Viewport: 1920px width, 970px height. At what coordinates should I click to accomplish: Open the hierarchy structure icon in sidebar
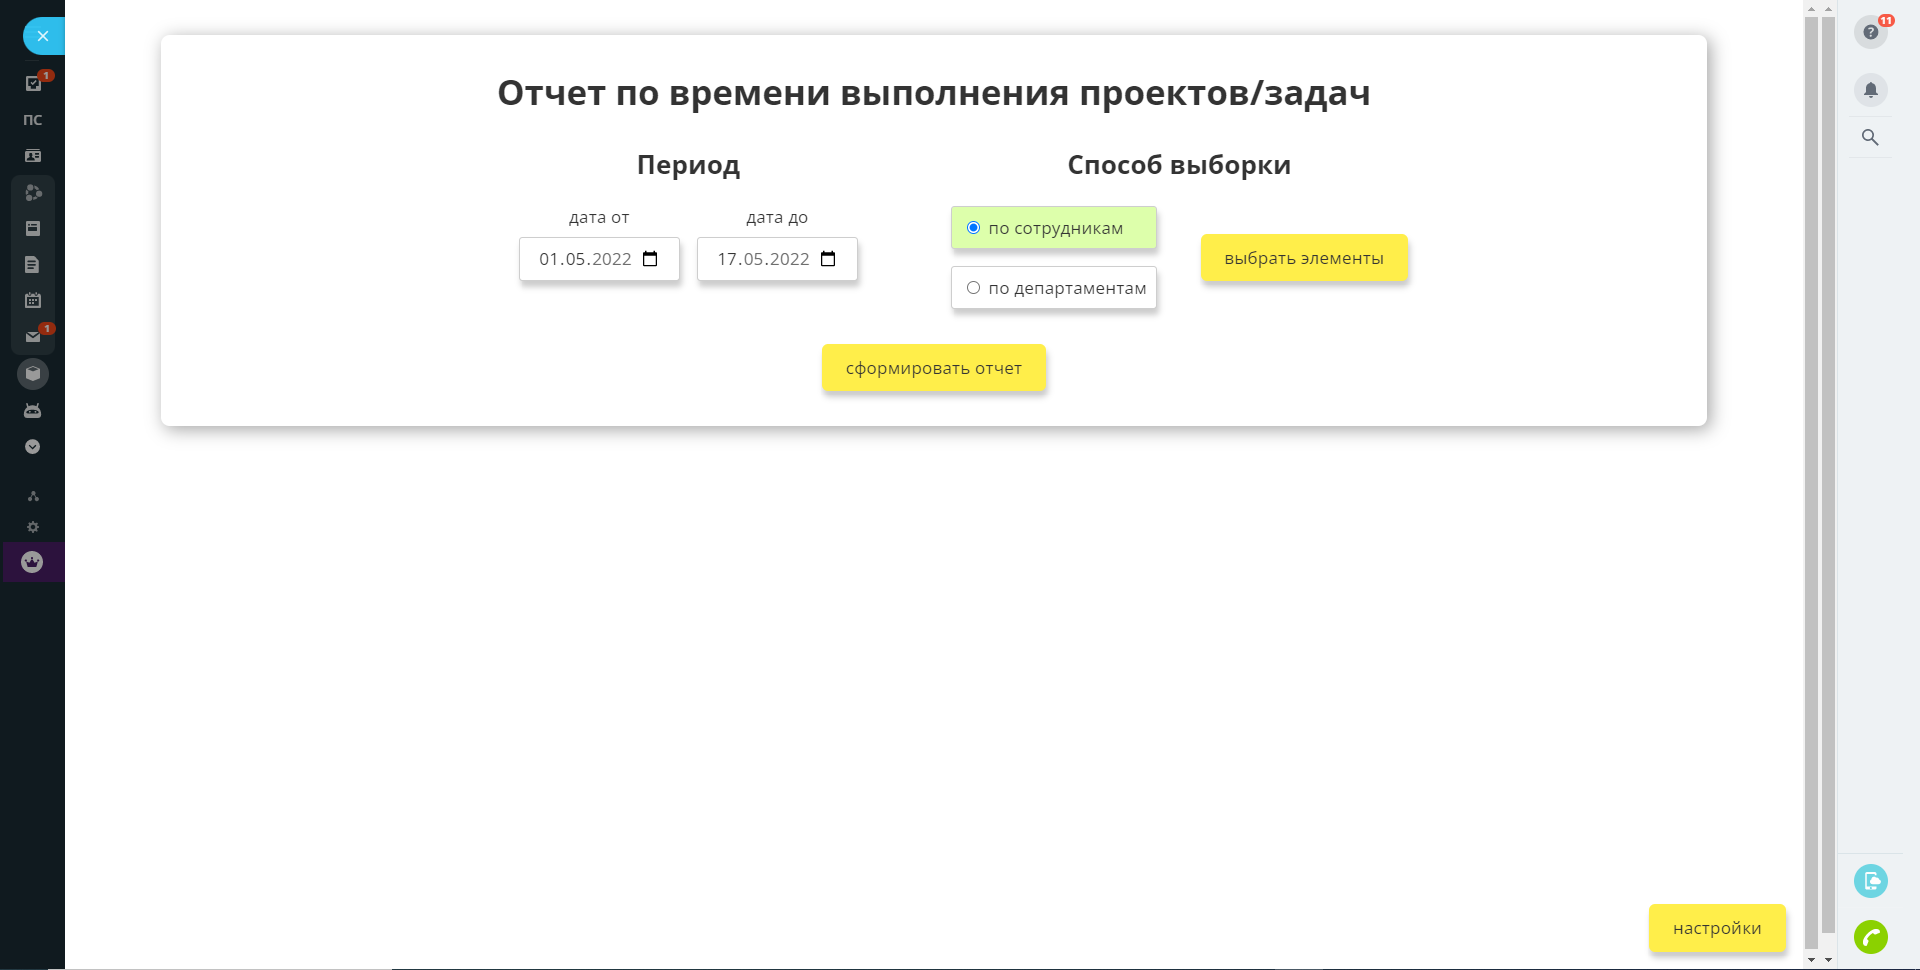[x=33, y=496]
